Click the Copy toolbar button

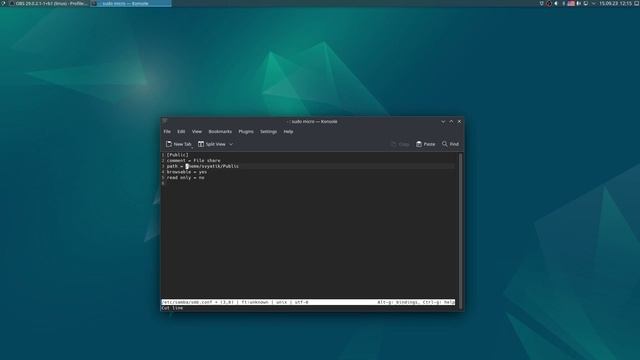400,144
